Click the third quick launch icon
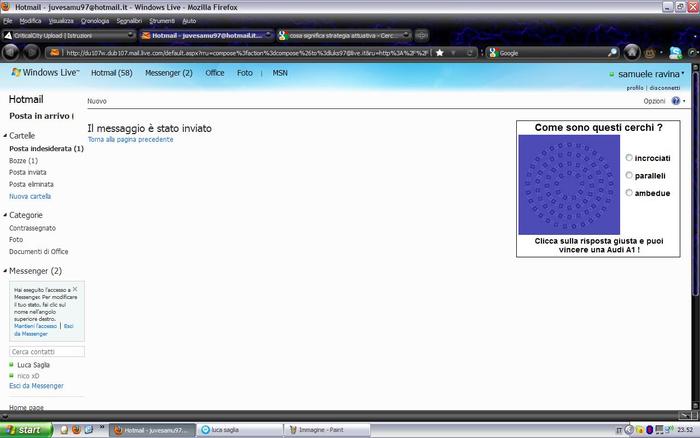This screenshot has height=438, width=700. [89, 430]
